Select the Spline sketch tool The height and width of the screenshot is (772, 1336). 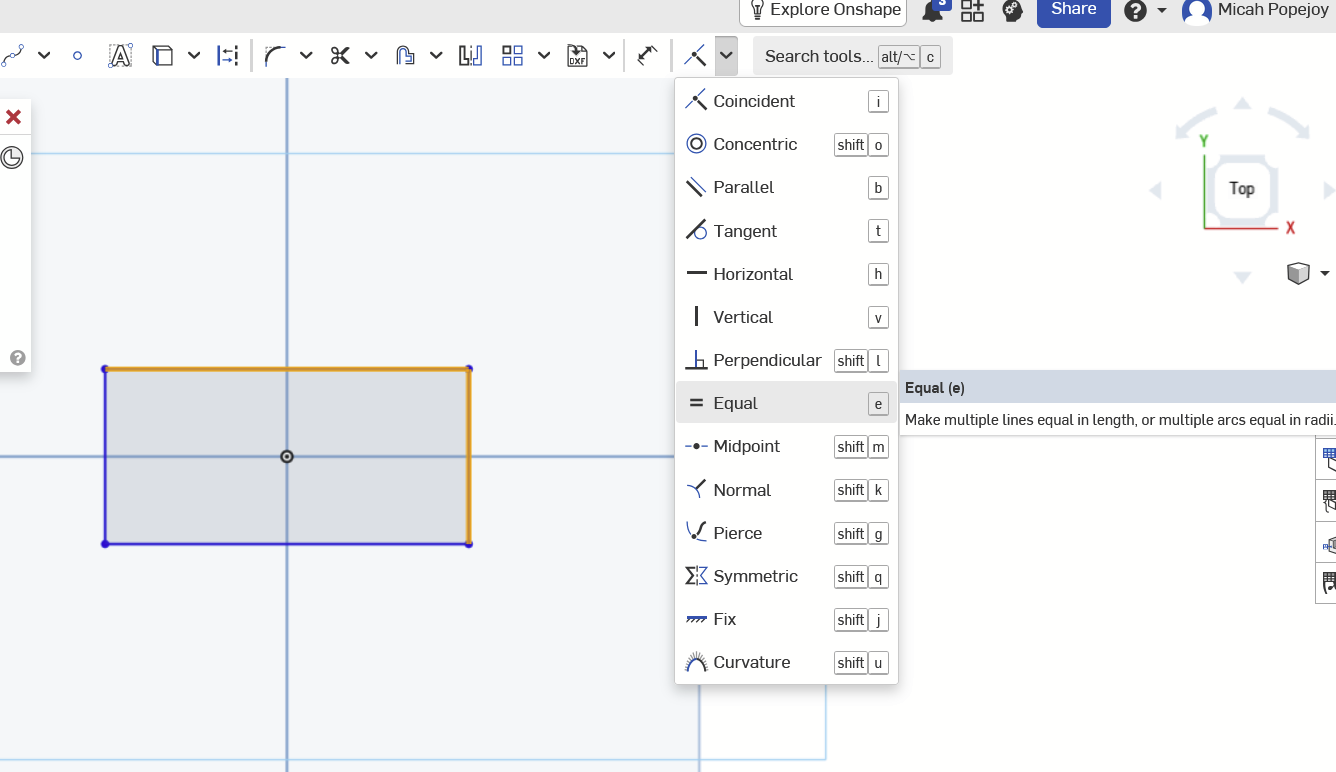pos(13,56)
